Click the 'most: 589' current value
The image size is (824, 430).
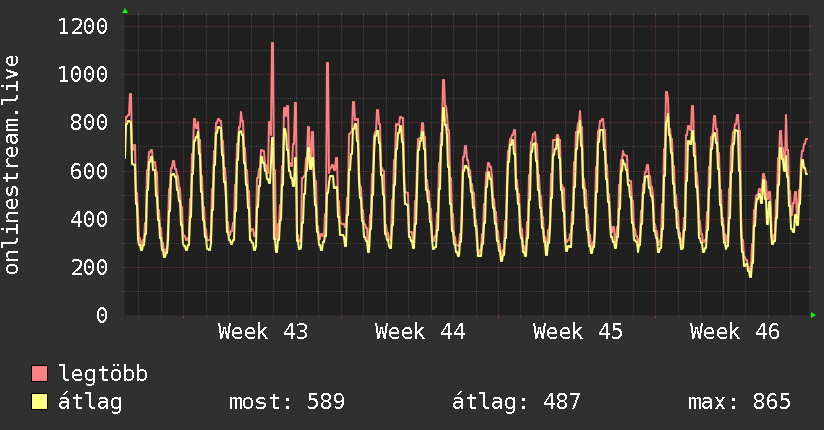[287, 402]
